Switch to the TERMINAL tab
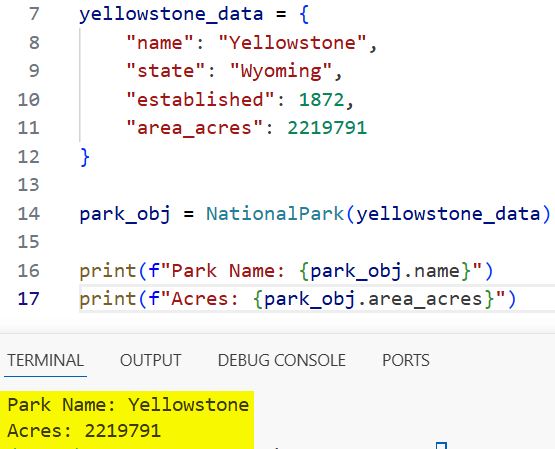This screenshot has width=555, height=449. [x=45, y=360]
